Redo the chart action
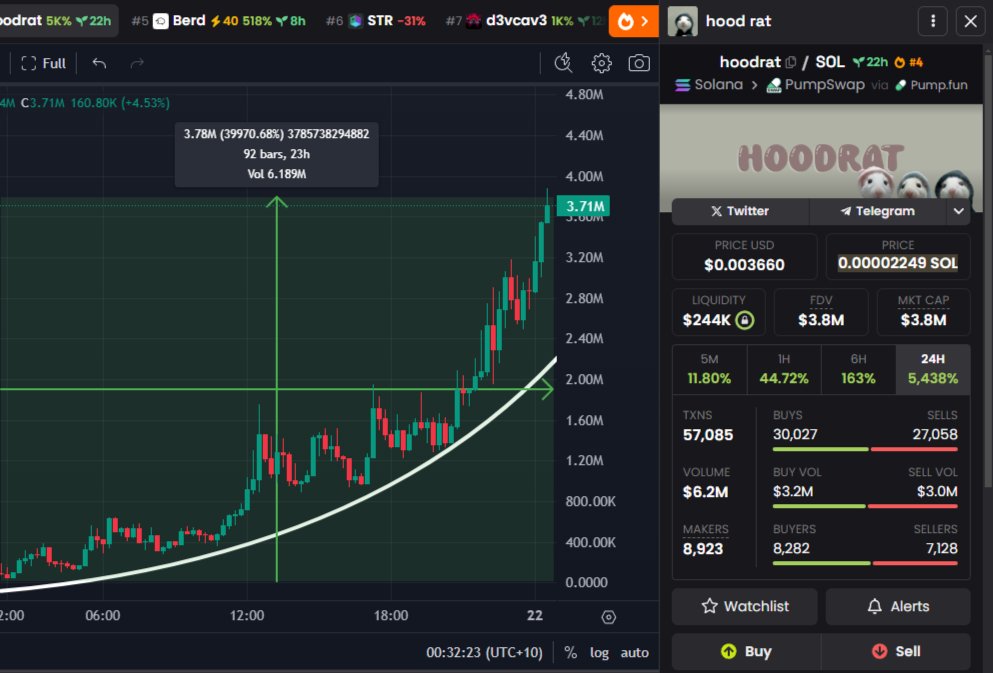 (137, 63)
